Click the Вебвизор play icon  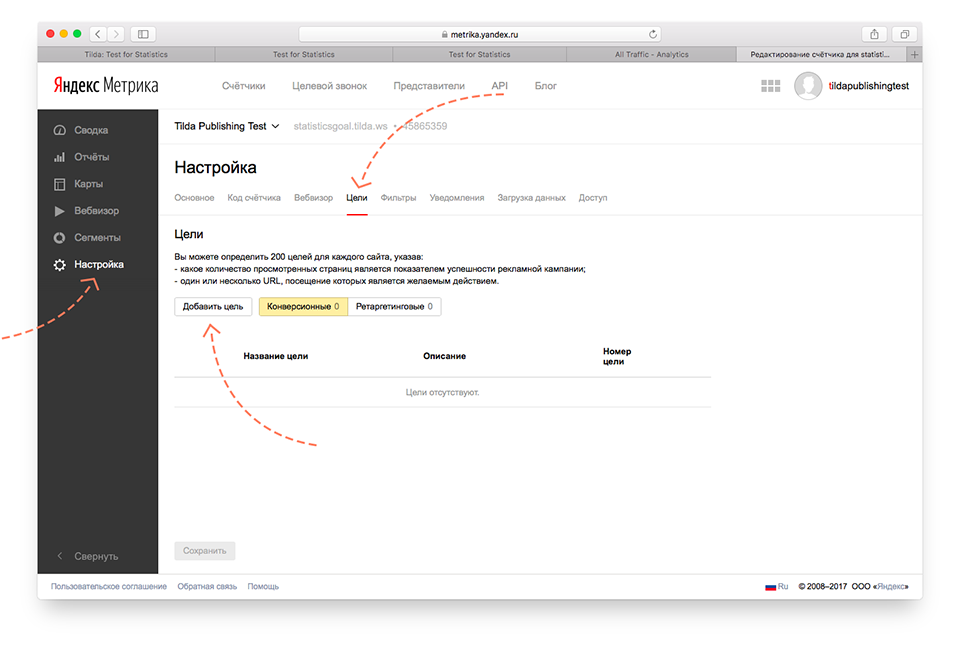tap(59, 211)
